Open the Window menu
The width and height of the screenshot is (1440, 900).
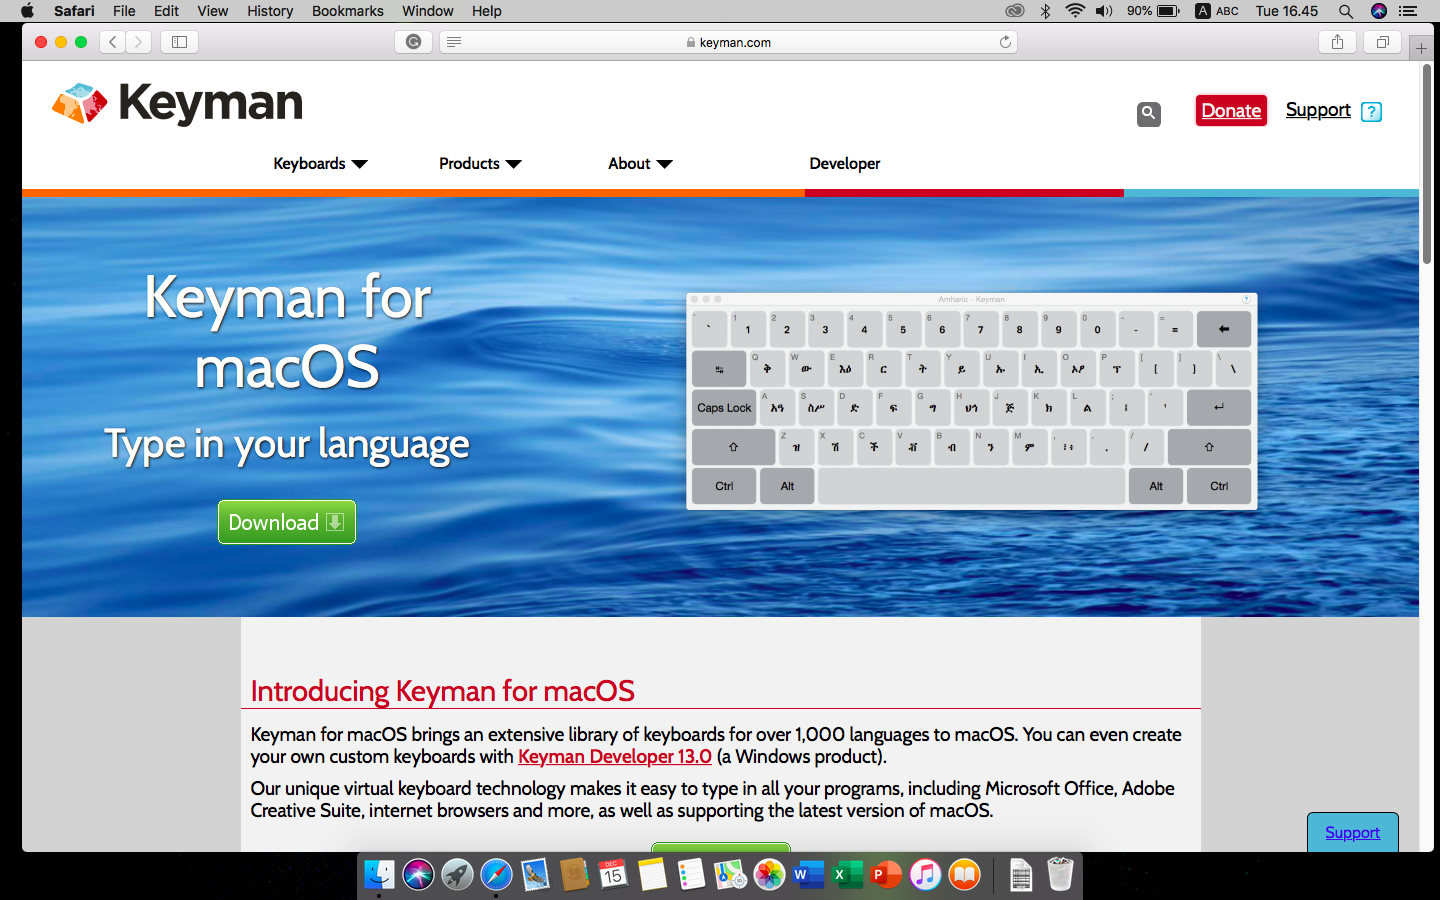pos(428,11)
